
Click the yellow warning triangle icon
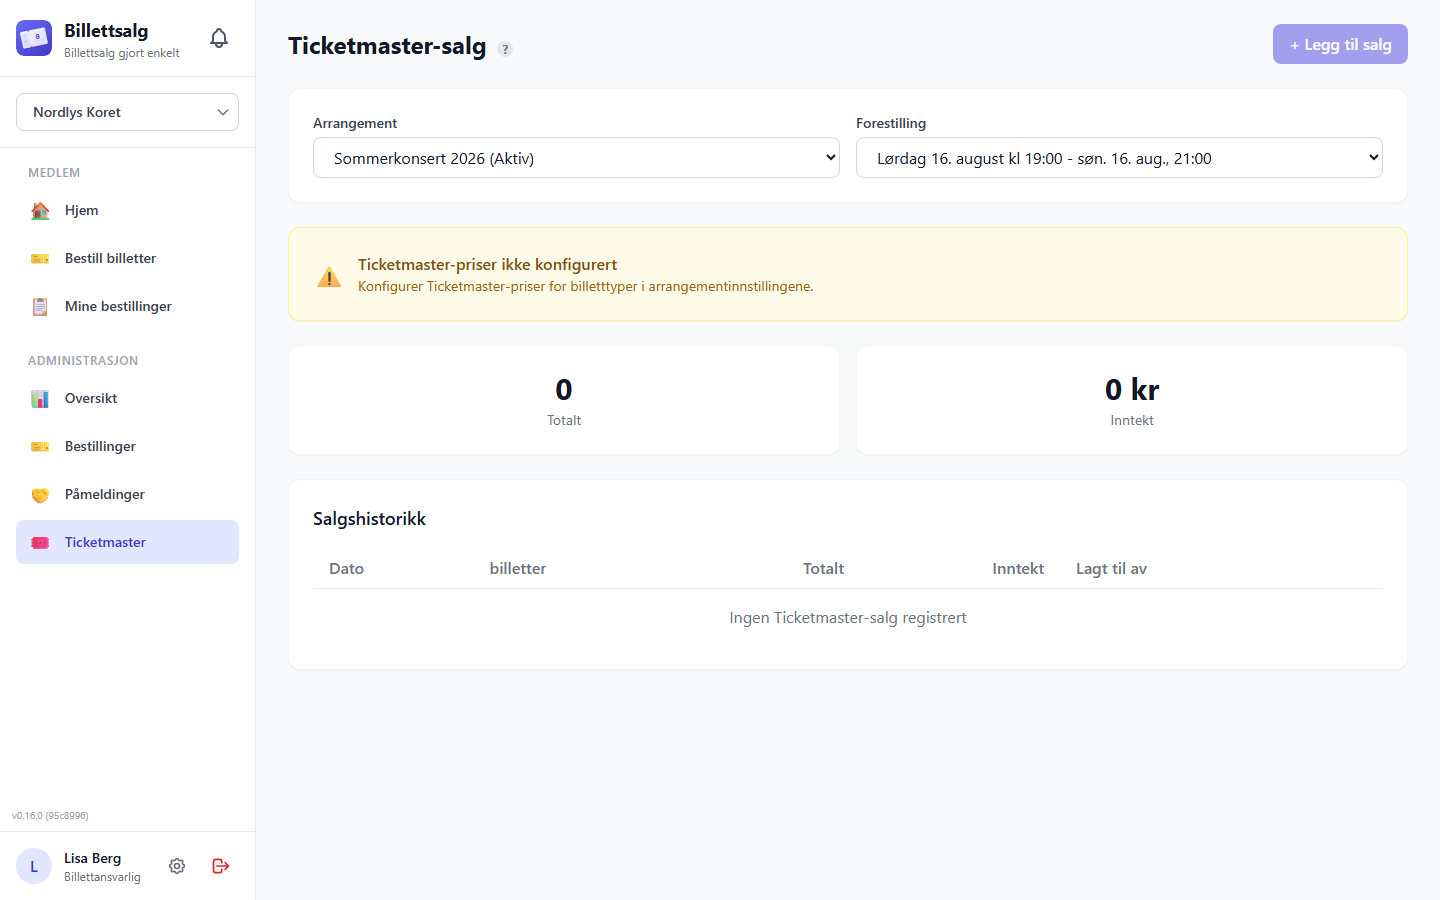[329, 277]
